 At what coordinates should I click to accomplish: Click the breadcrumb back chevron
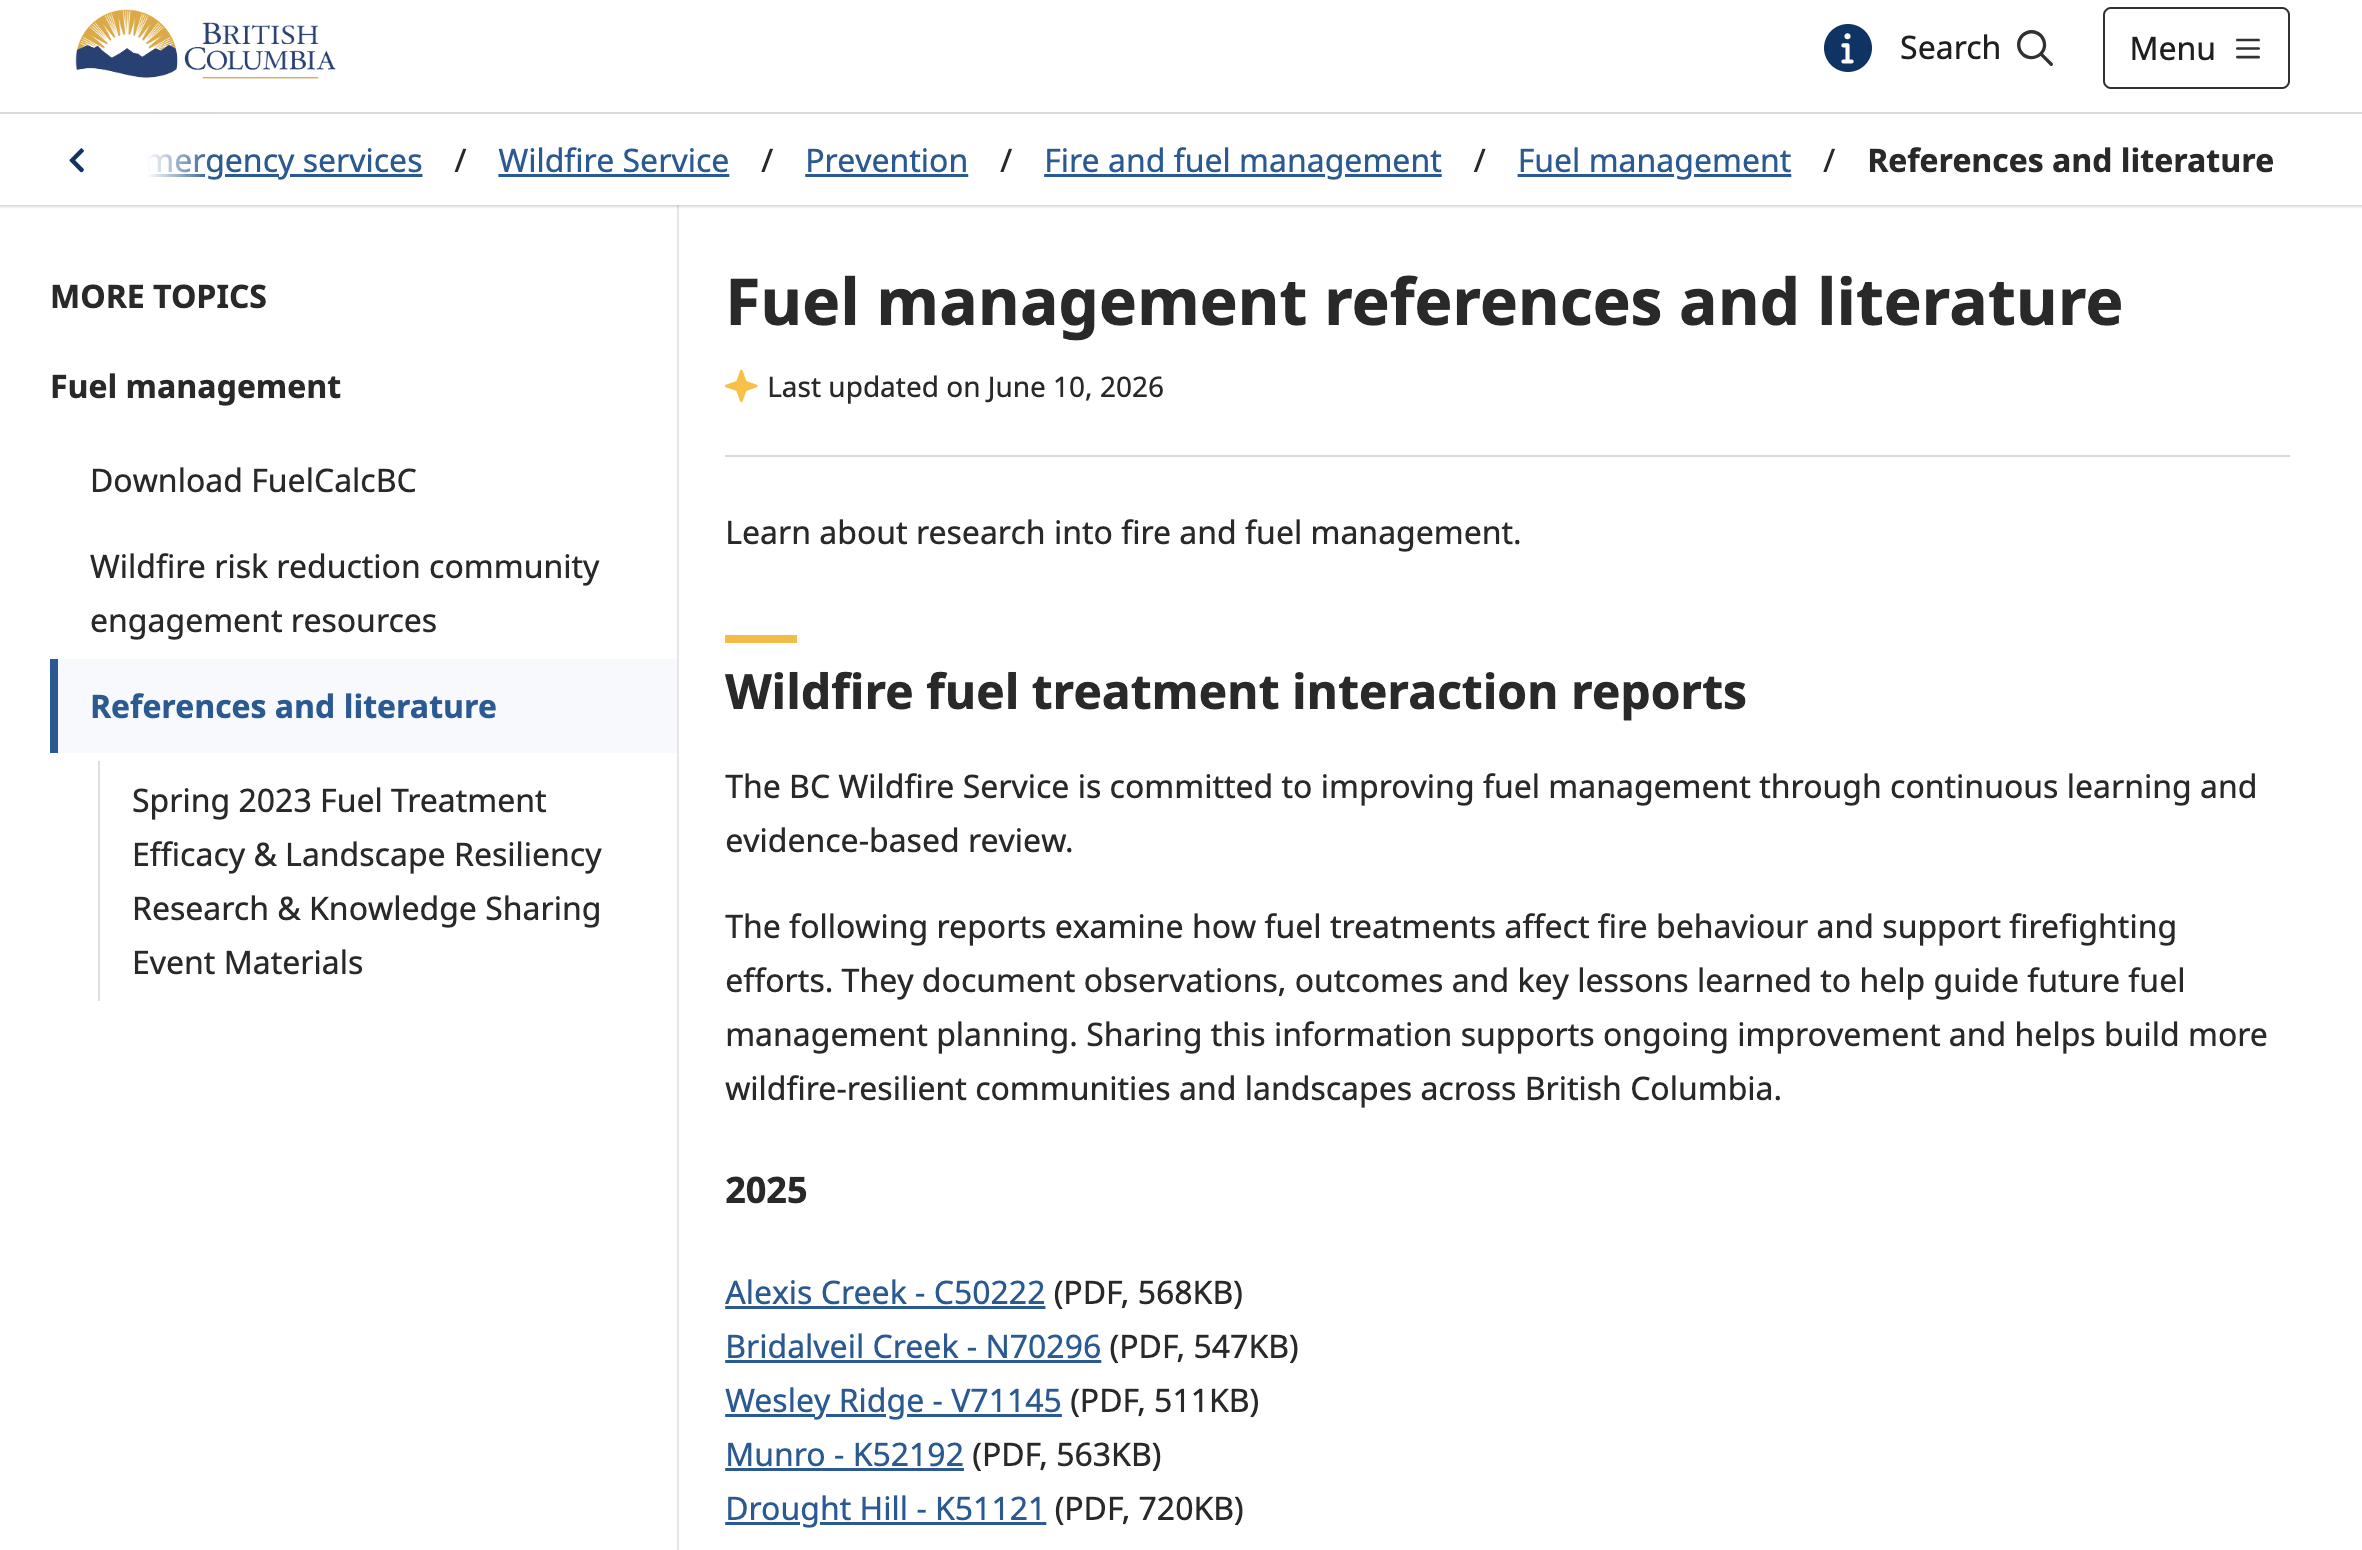click(78, 160)
